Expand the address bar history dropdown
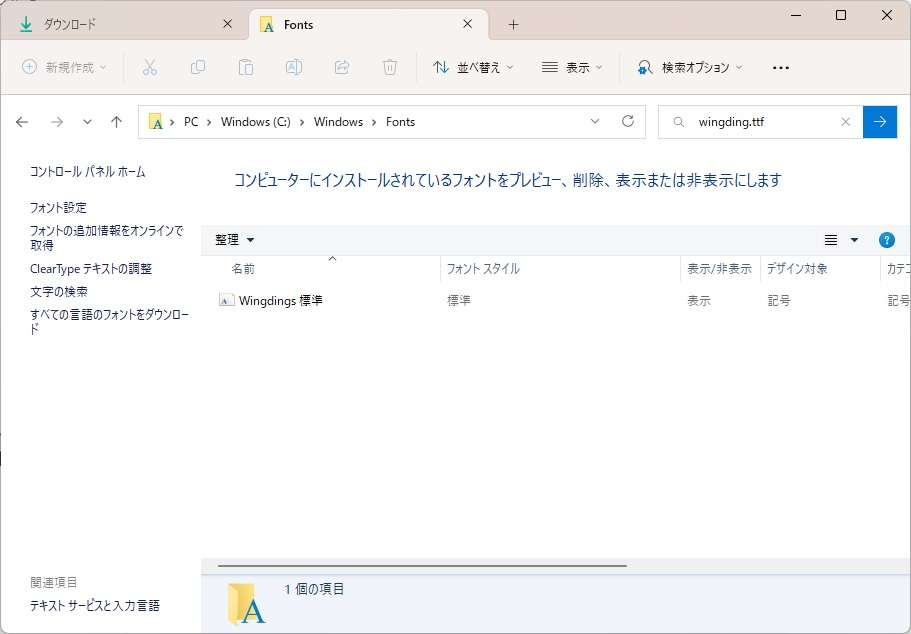The height and width of the screenshot is (634, 911). pos(595,121)
